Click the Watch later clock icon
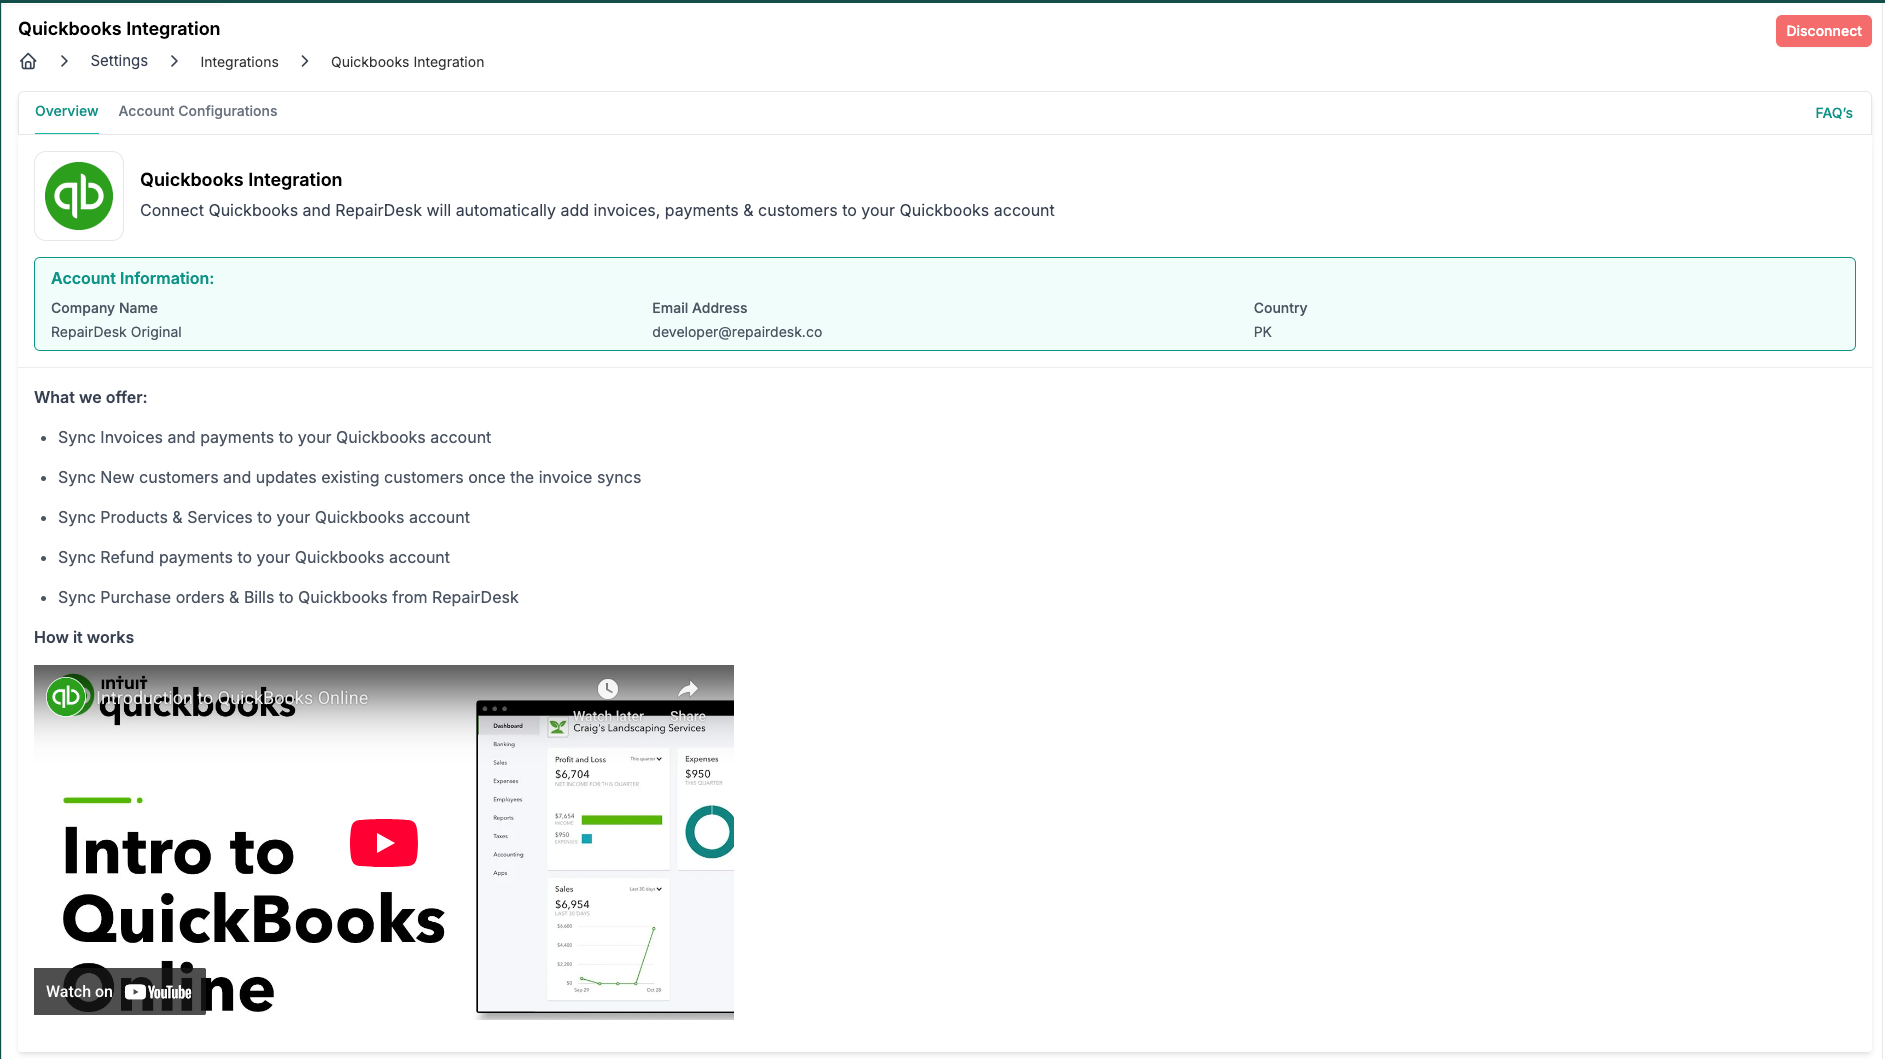Screen dimensions: 1885x1059 point(608,689)
